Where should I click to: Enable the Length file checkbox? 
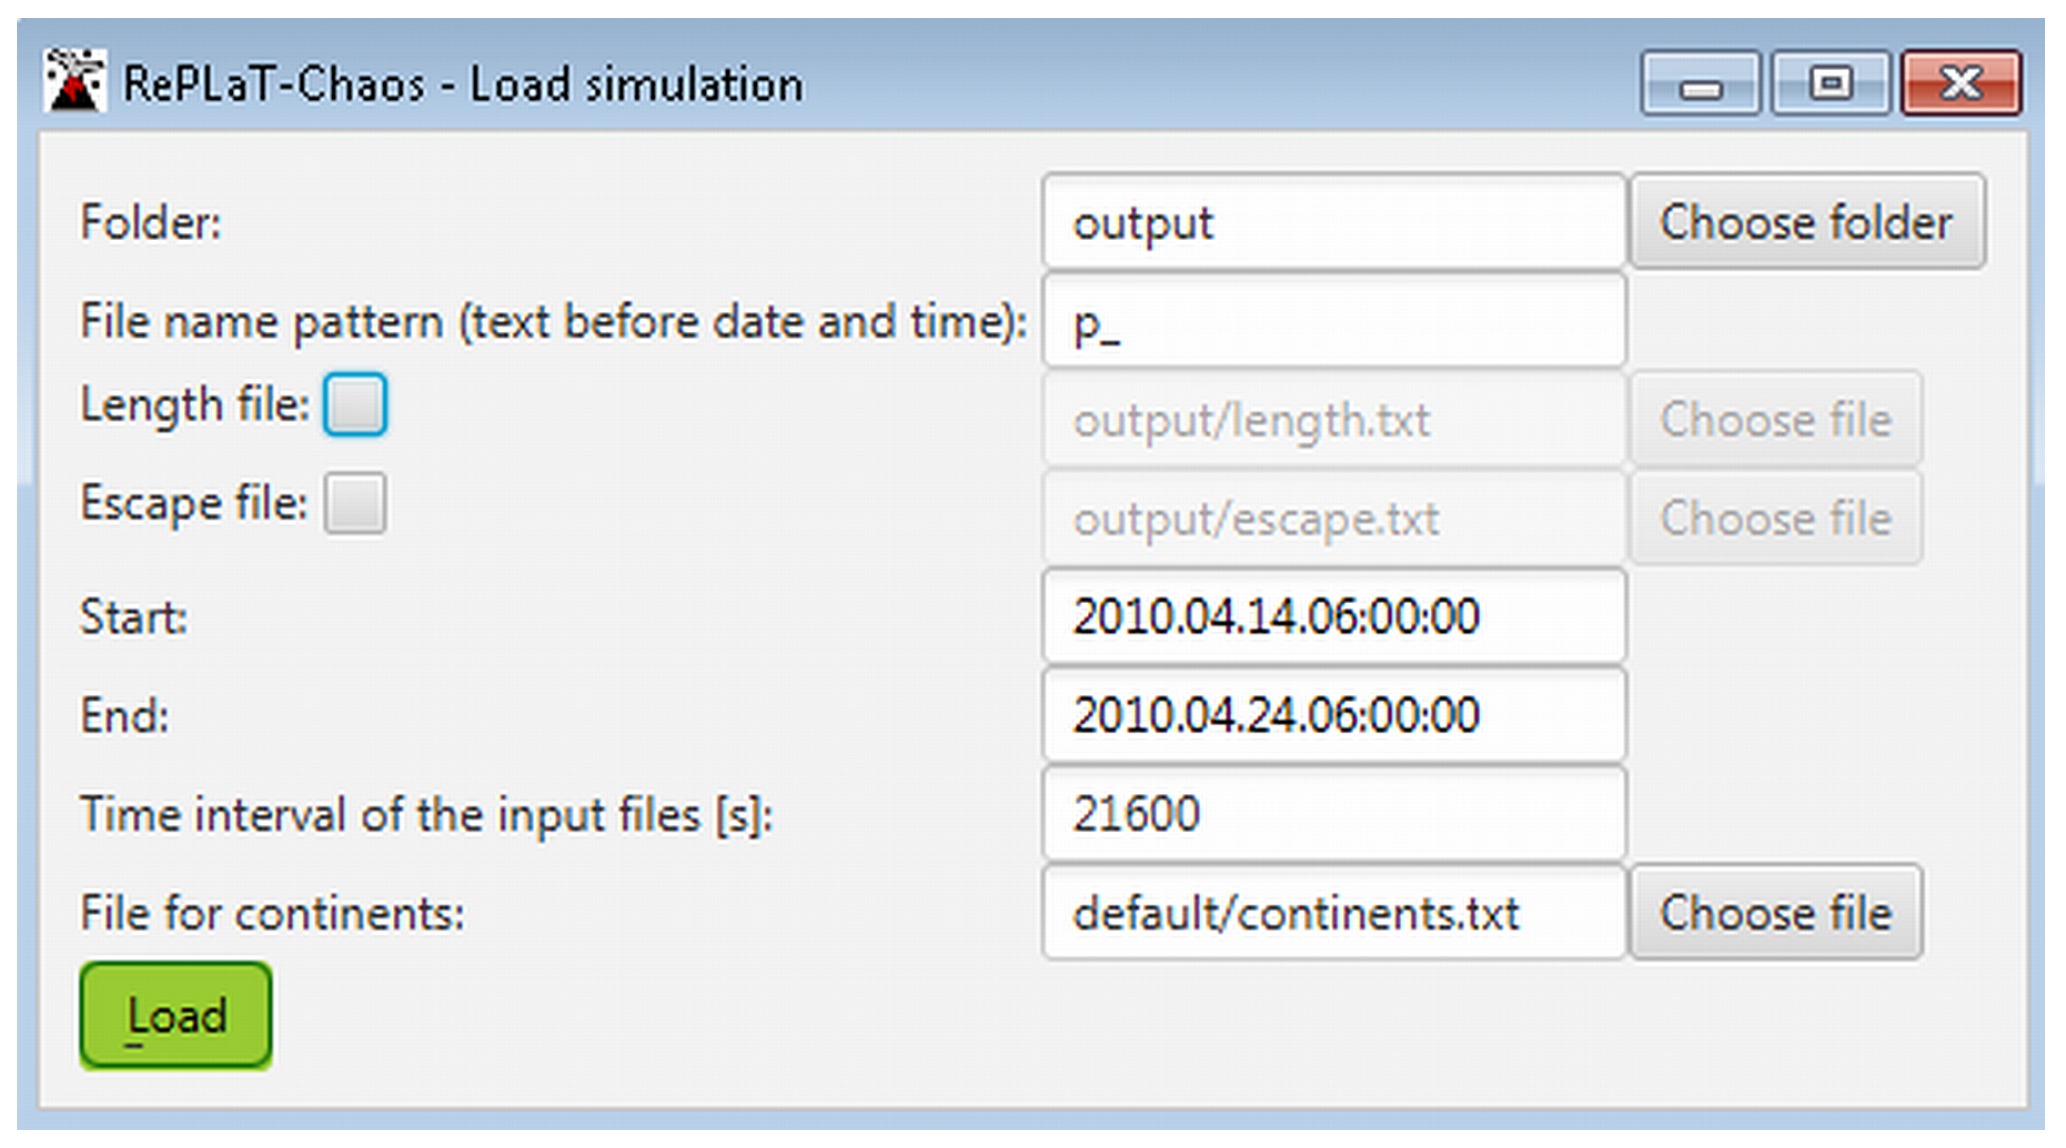pos(354,405)
